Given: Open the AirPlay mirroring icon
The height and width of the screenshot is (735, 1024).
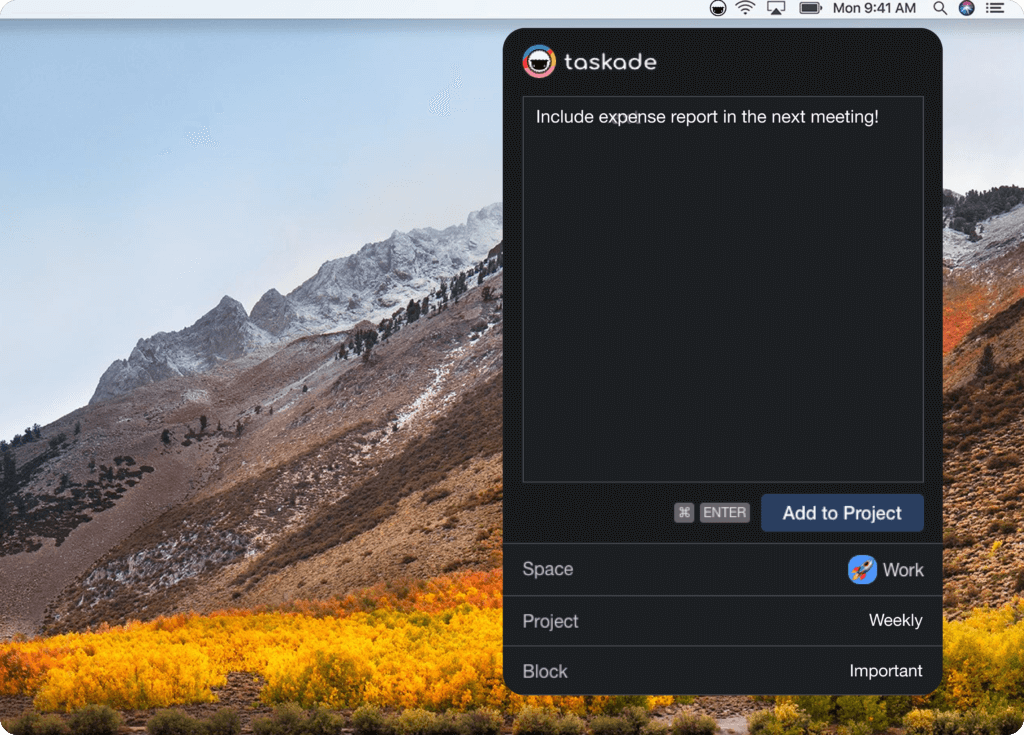Looking at the screenshot, I should pyautogui.click(x=776, y=8).
